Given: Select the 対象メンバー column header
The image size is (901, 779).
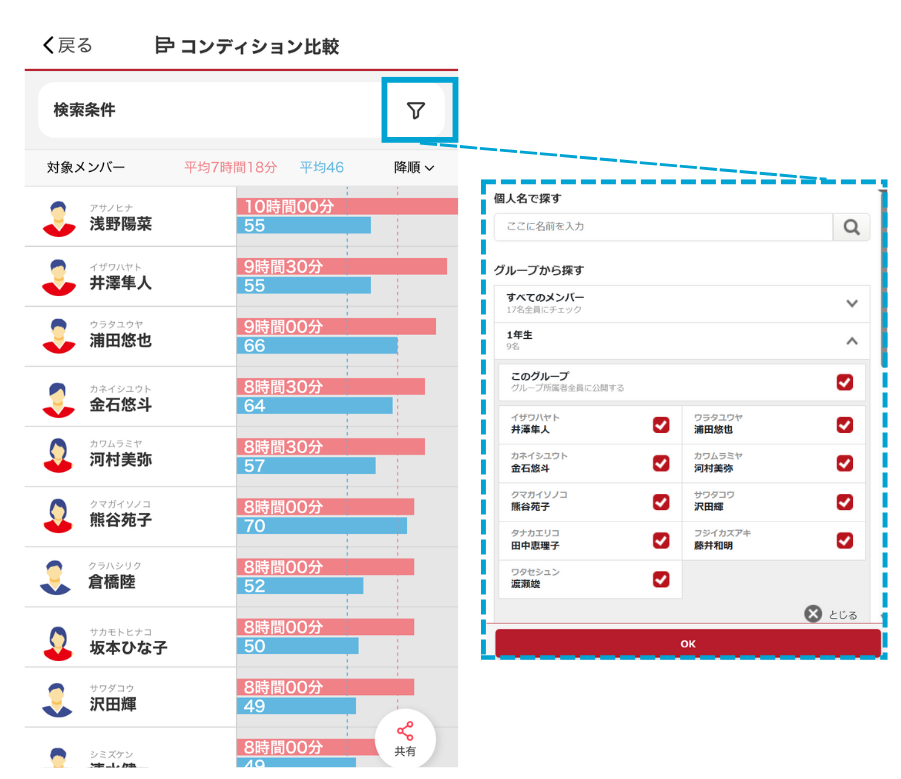Looking at the screenshot, I should point(86,168).
